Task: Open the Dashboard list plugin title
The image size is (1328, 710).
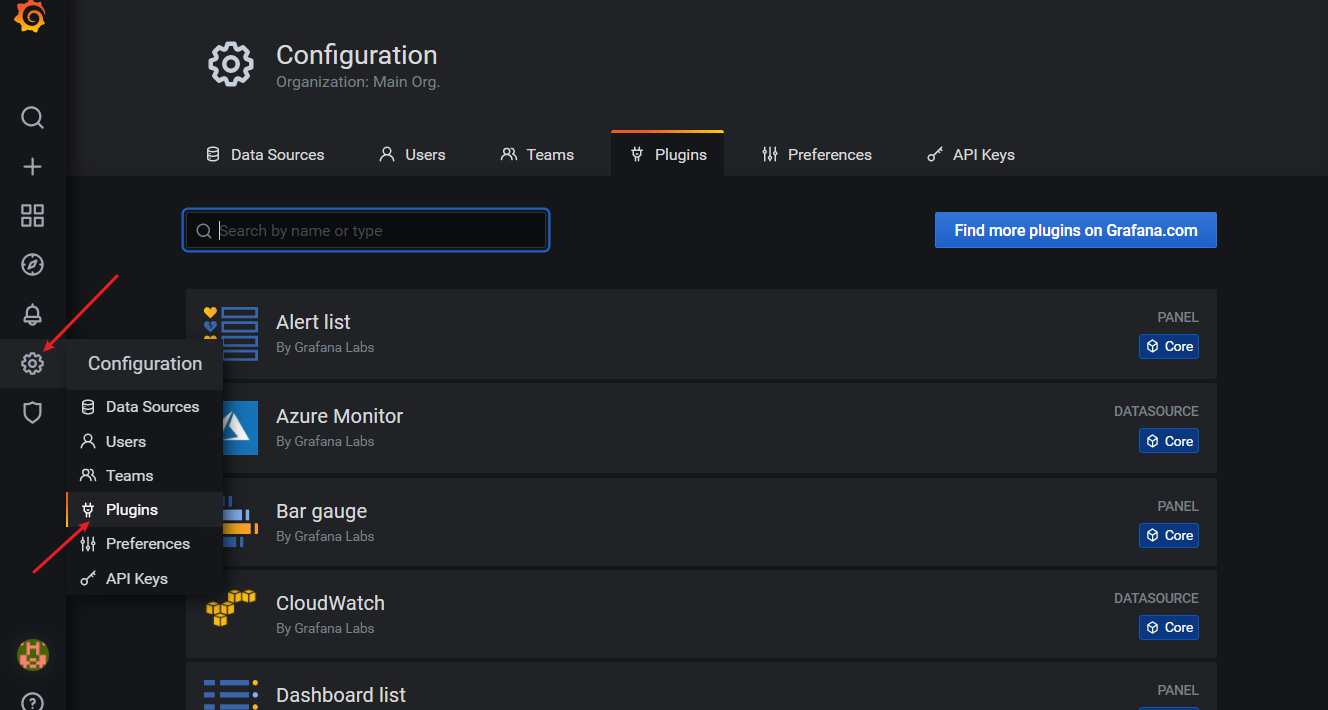Action: 341,695
